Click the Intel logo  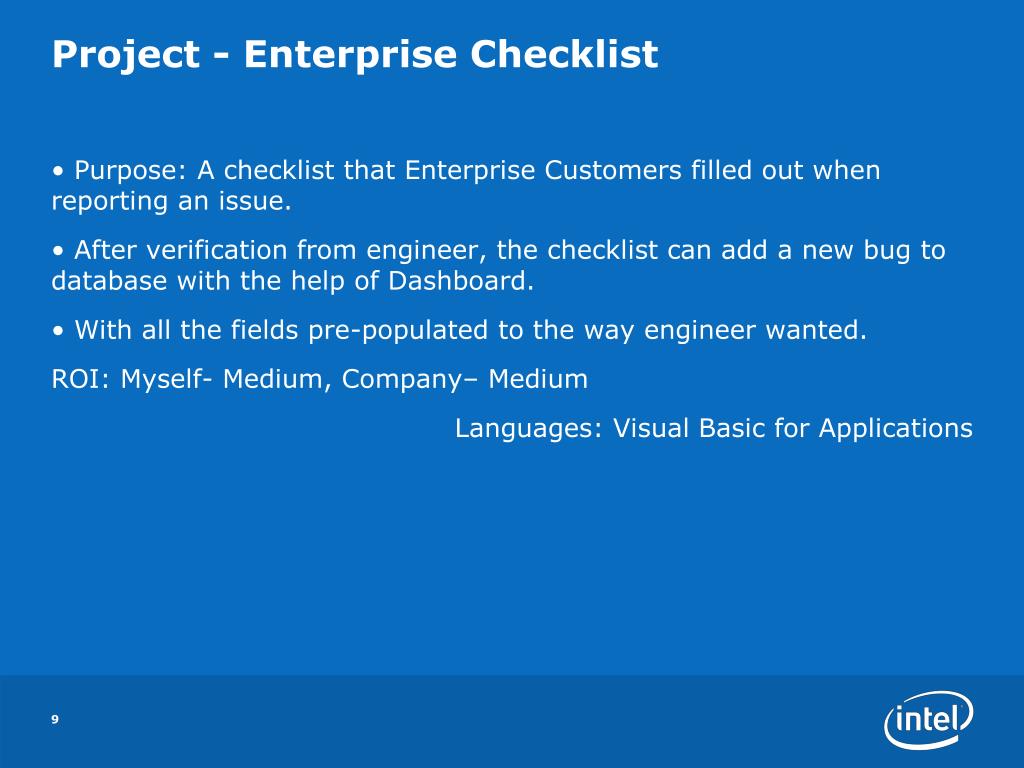[929, 720]
